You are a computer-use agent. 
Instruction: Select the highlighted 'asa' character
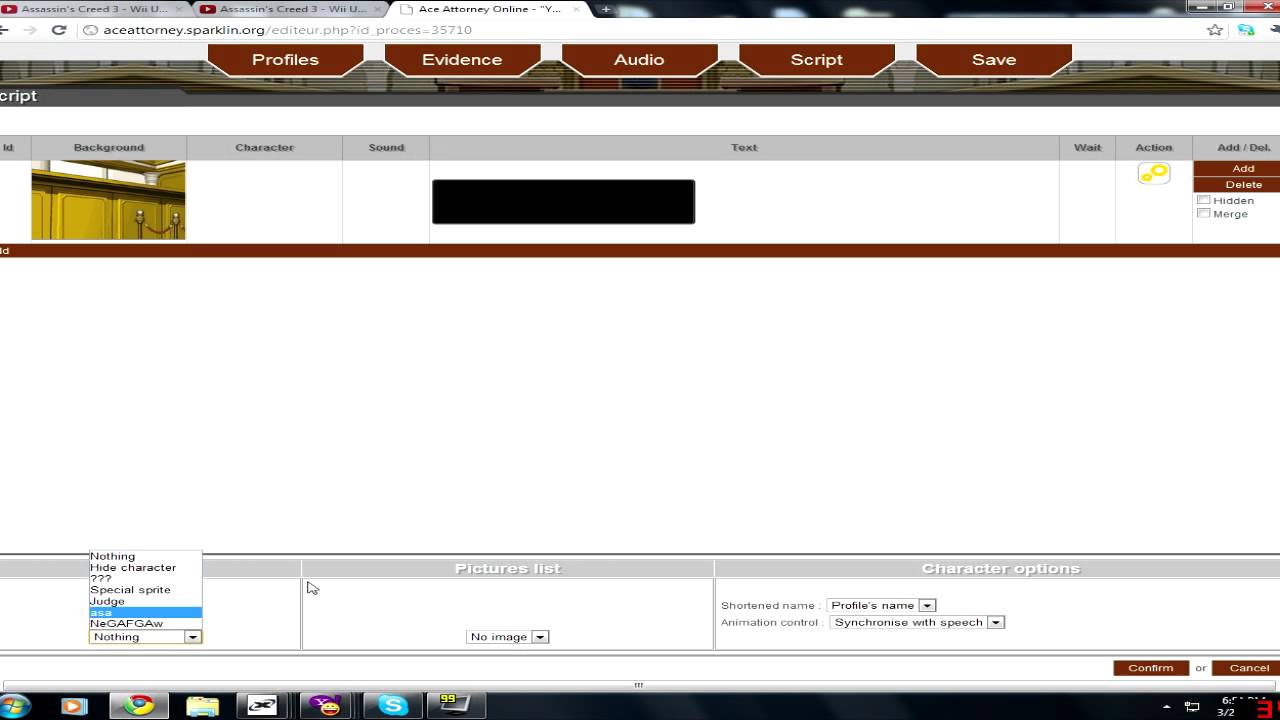click(145, 612)
